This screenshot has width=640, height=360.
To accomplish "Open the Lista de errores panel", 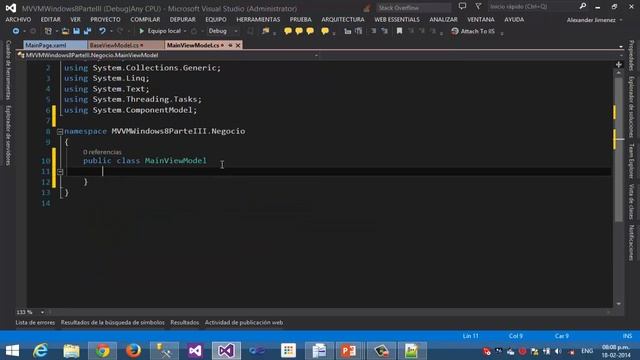I will (x=35, y=322).
